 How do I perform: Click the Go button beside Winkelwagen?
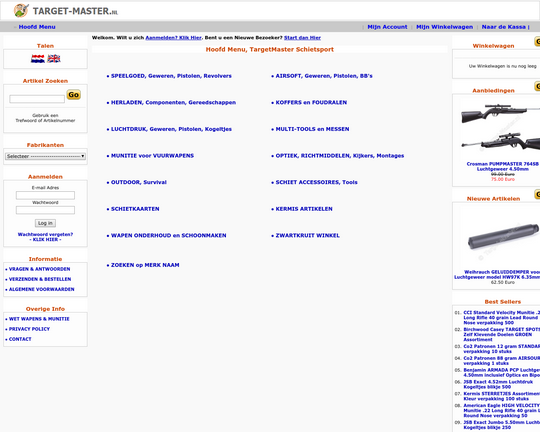[537, 41]
